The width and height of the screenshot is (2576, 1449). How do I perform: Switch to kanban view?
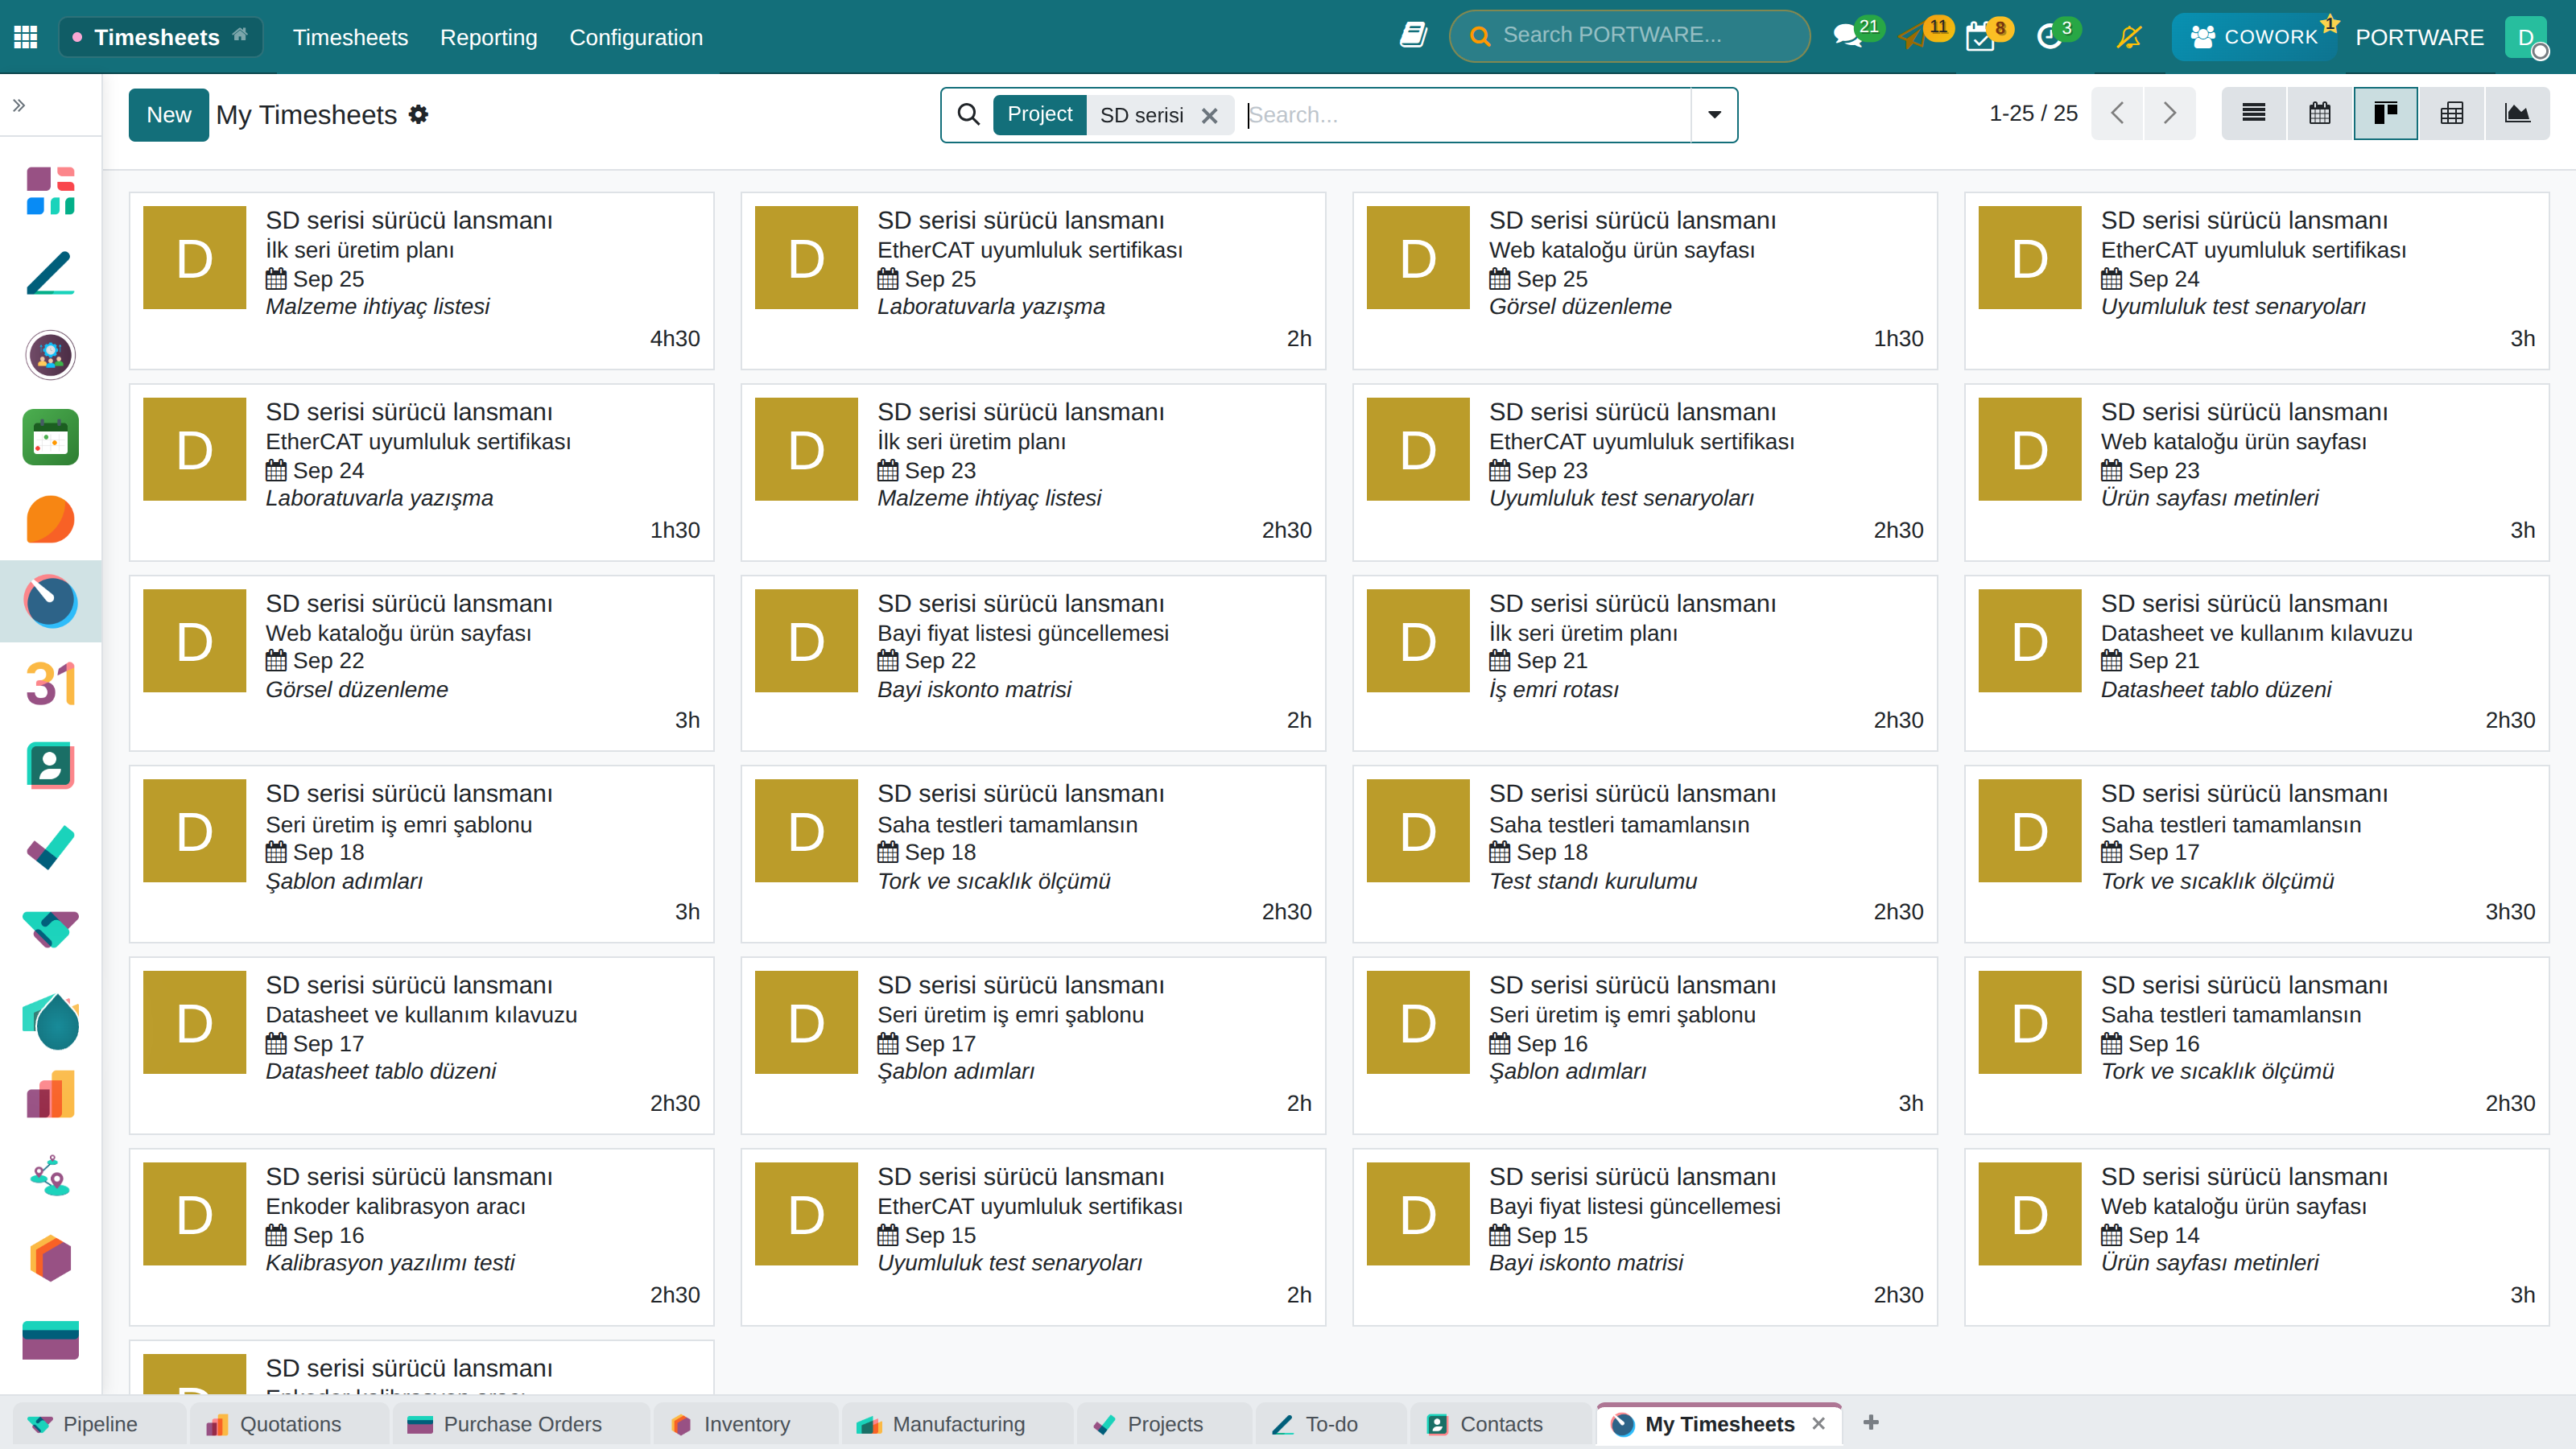coord(2386,113)
